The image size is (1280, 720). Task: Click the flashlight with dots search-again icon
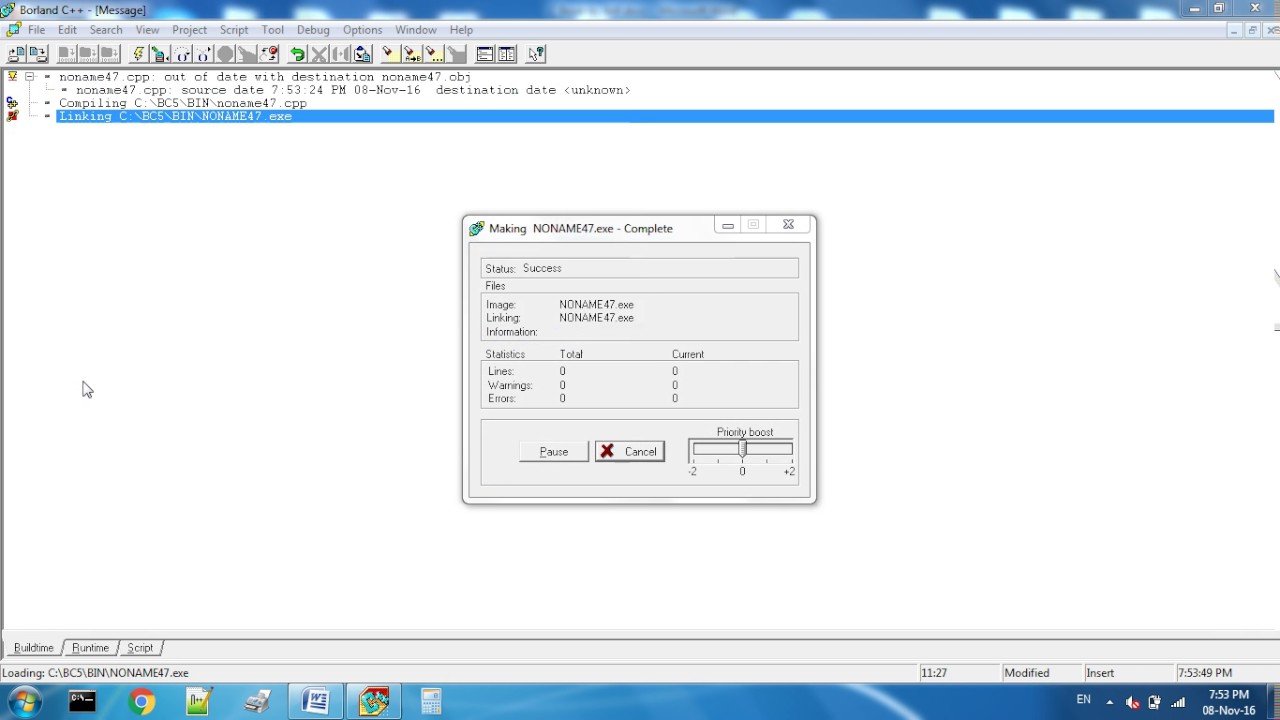tap(433, 54)
